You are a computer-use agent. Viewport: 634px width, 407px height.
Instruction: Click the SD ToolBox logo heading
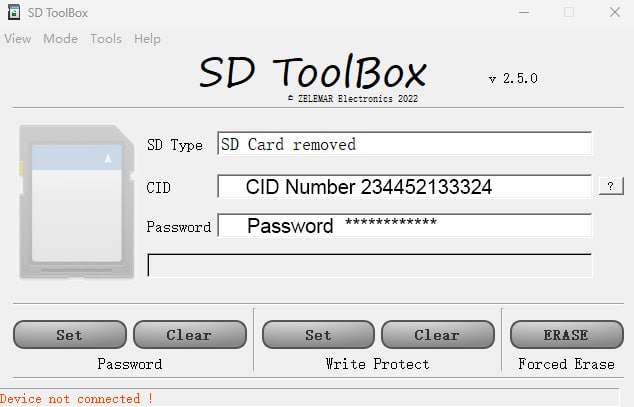pos(313,72)
